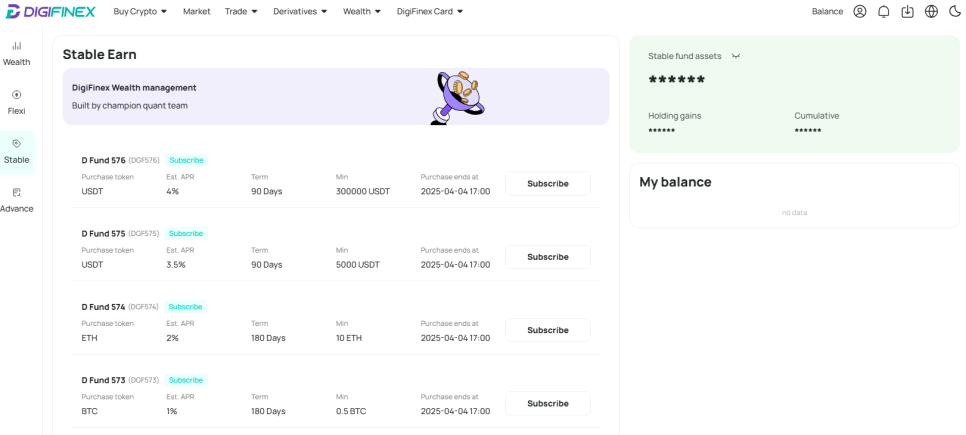Click the 10 ETH minimum value
The image size is (966, 435).
tap(349, 338)
